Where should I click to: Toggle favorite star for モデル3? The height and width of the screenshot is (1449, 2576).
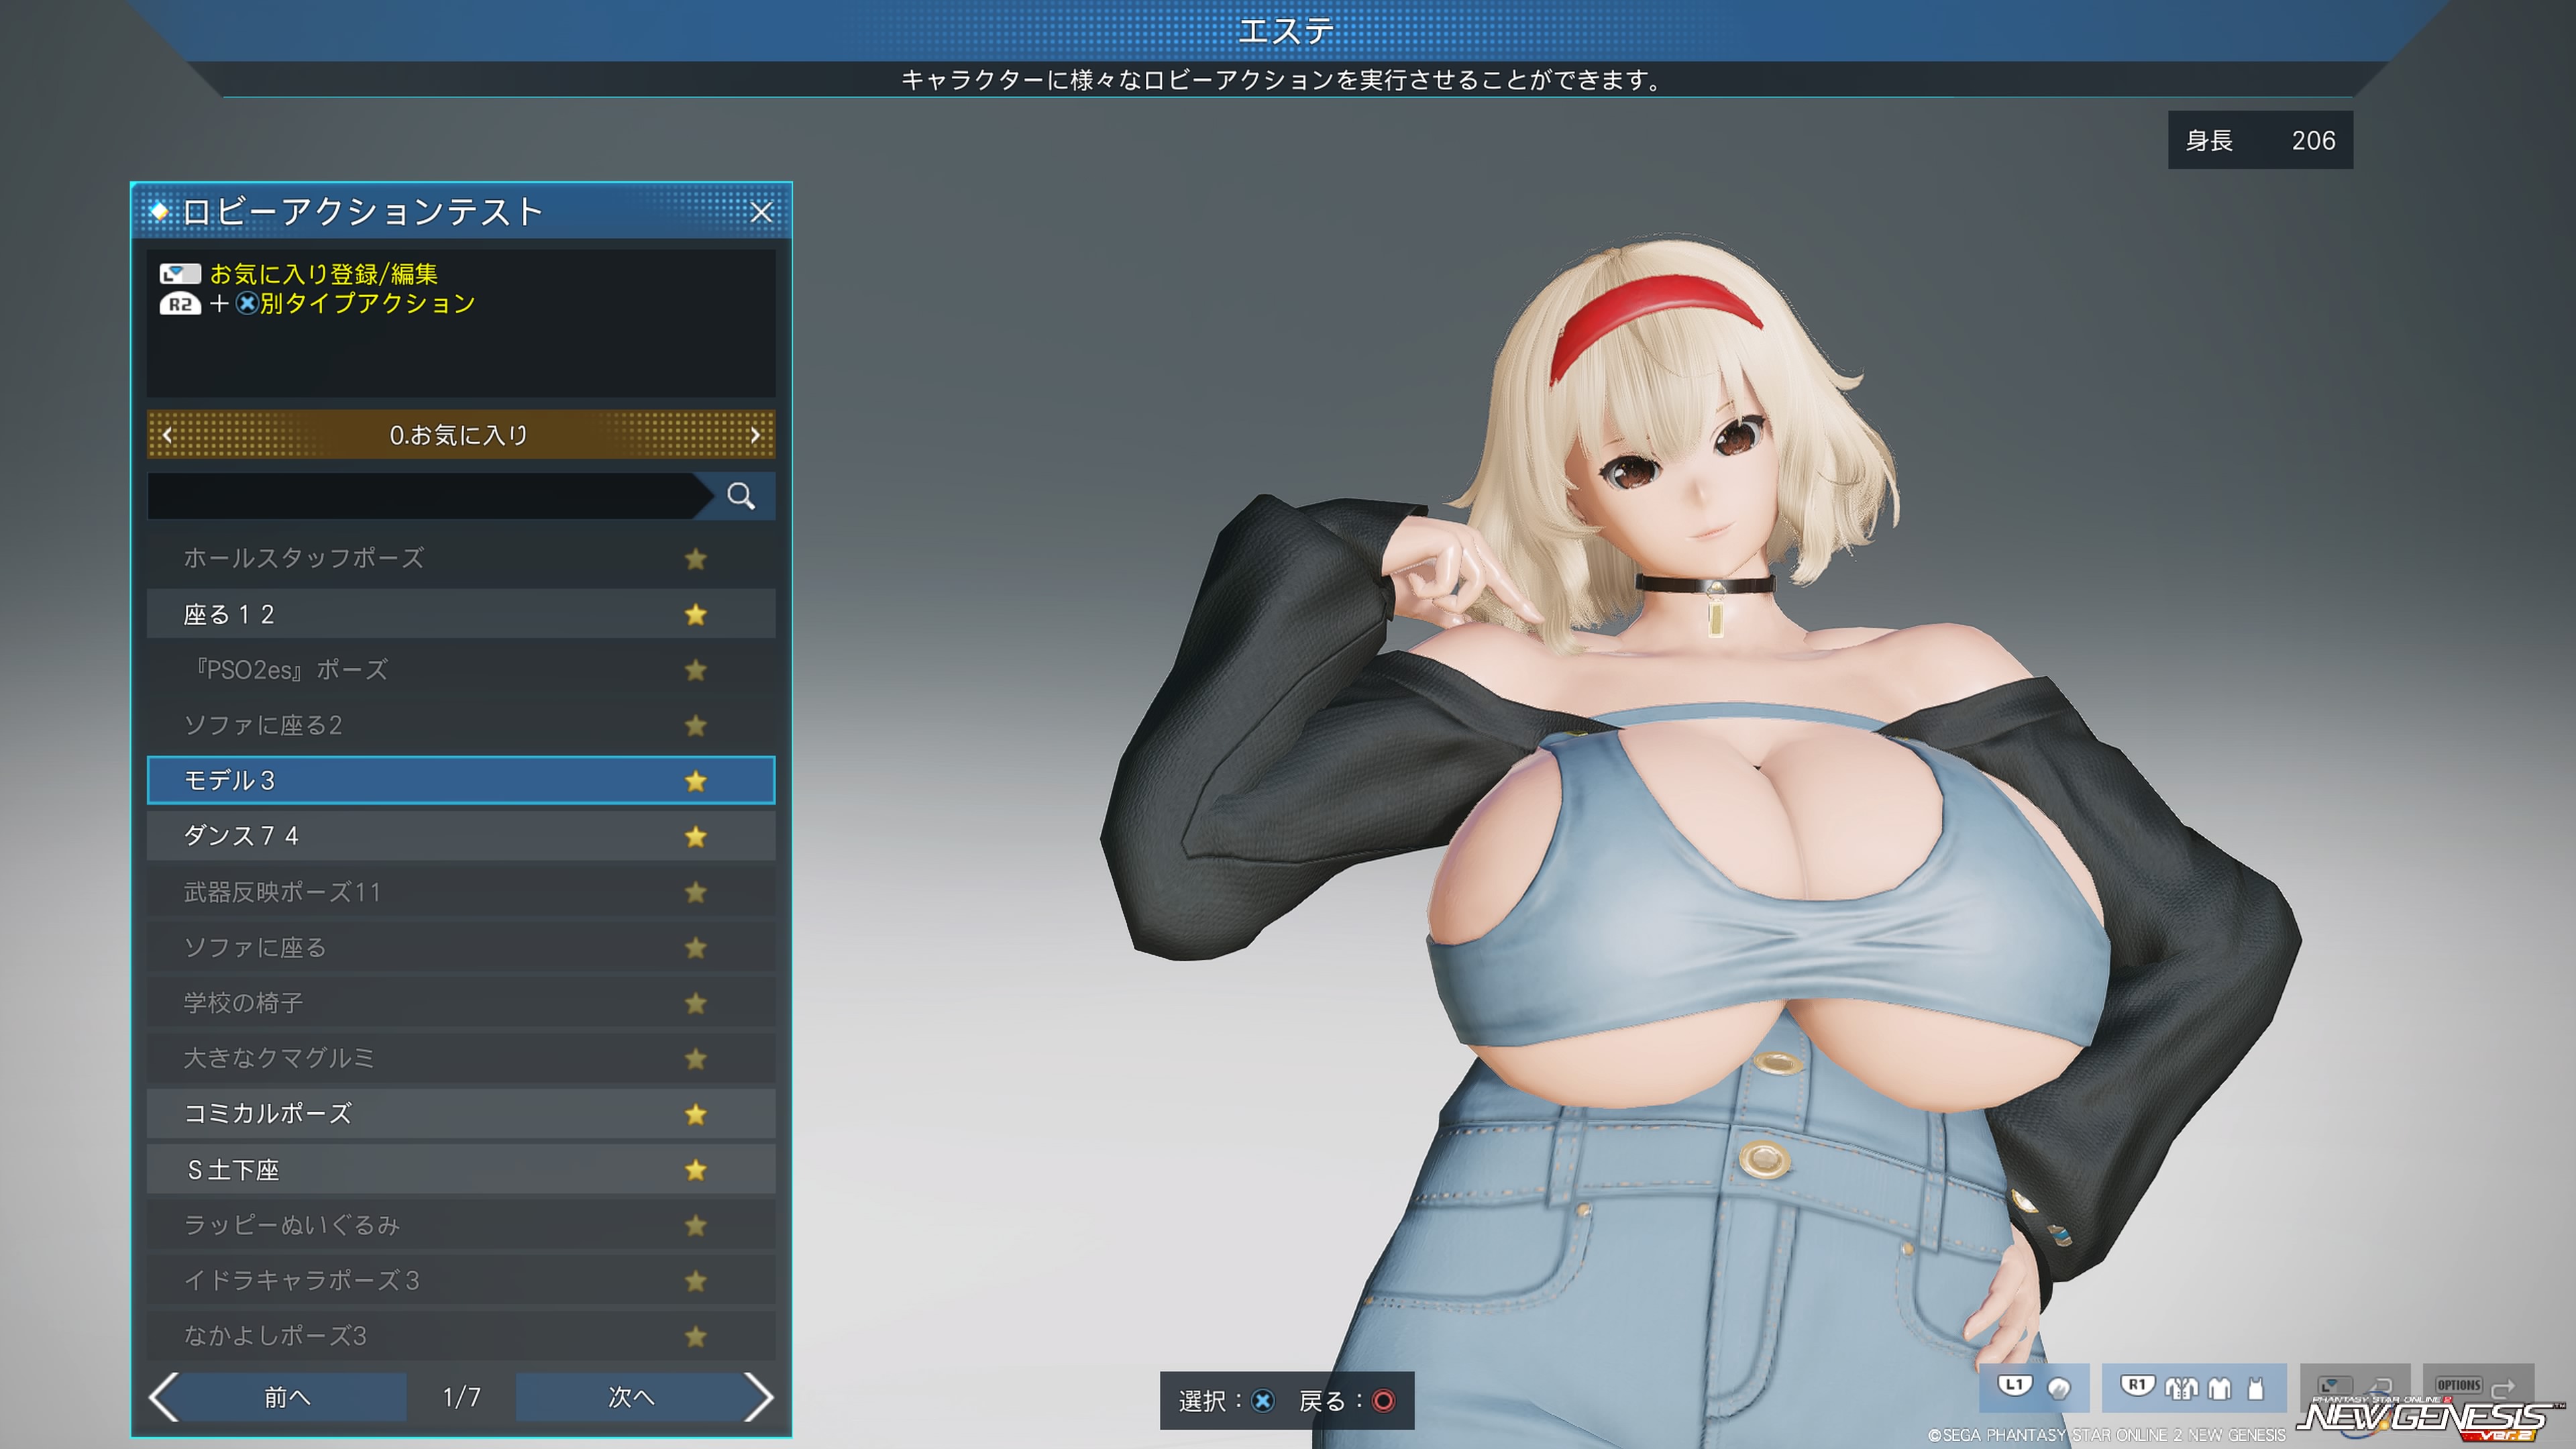696,781
